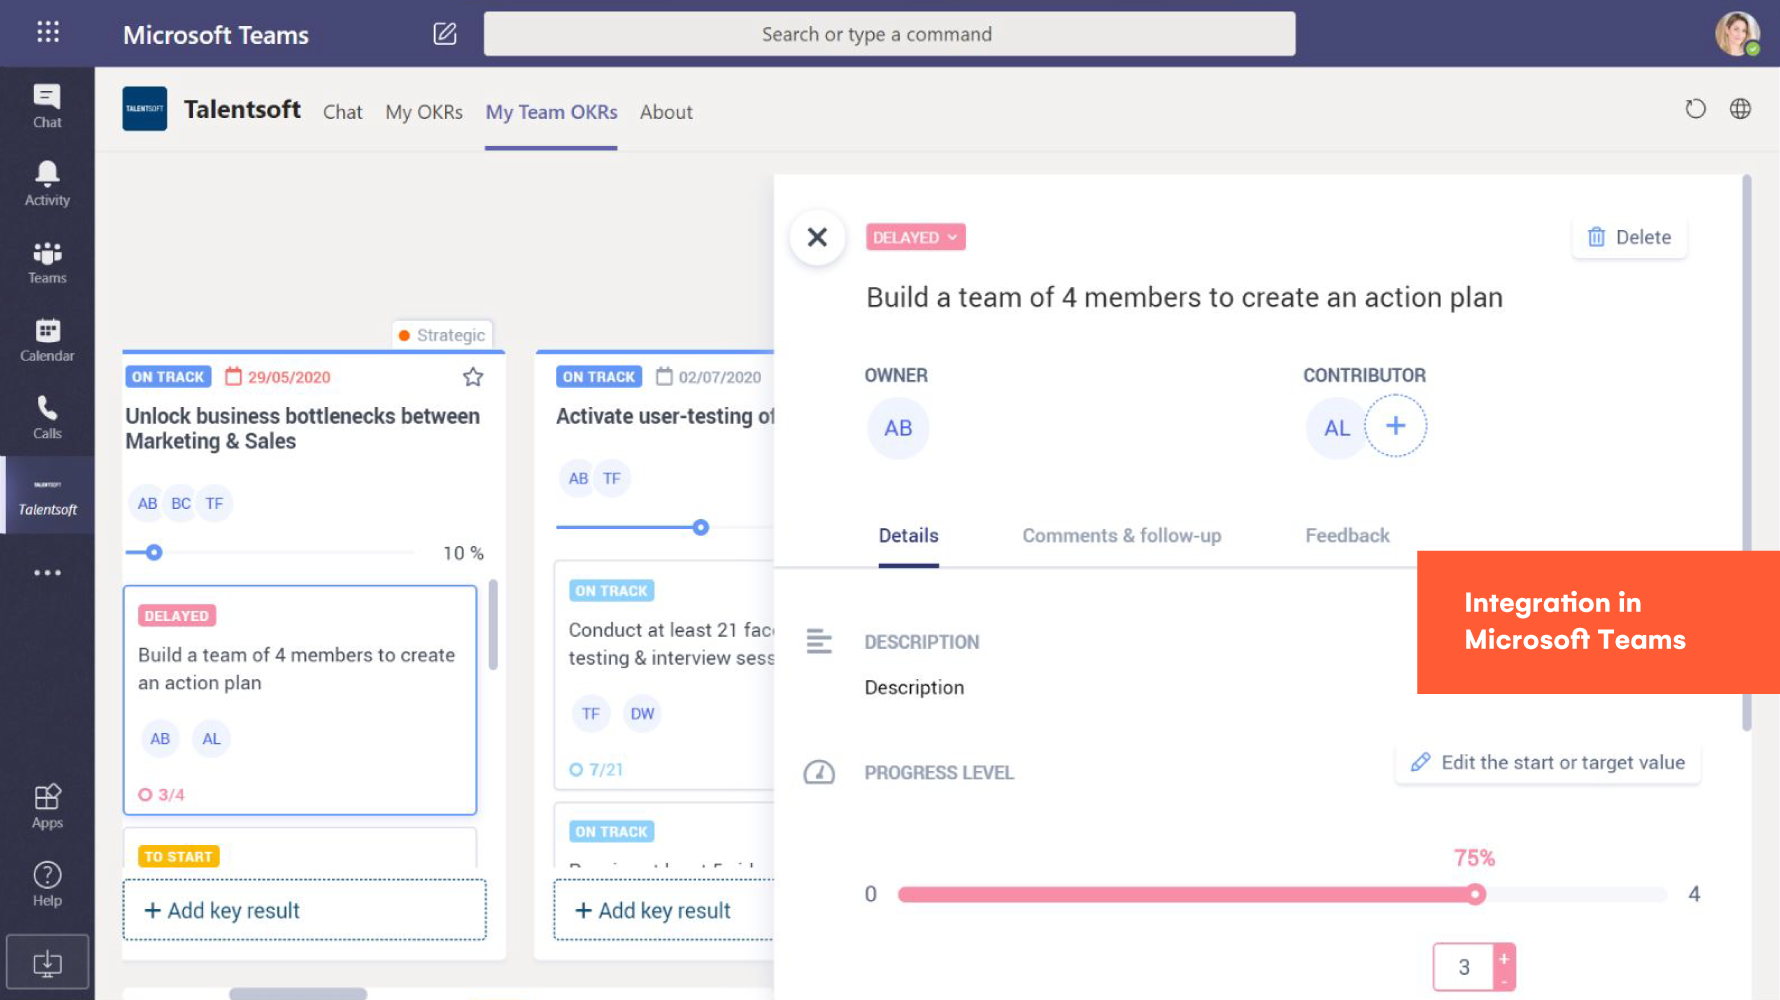Image resolution: width=1780 pixels, height=1000 pixels.
Task: Reload the tab with the refresh icon
Action: point(1695,109)
